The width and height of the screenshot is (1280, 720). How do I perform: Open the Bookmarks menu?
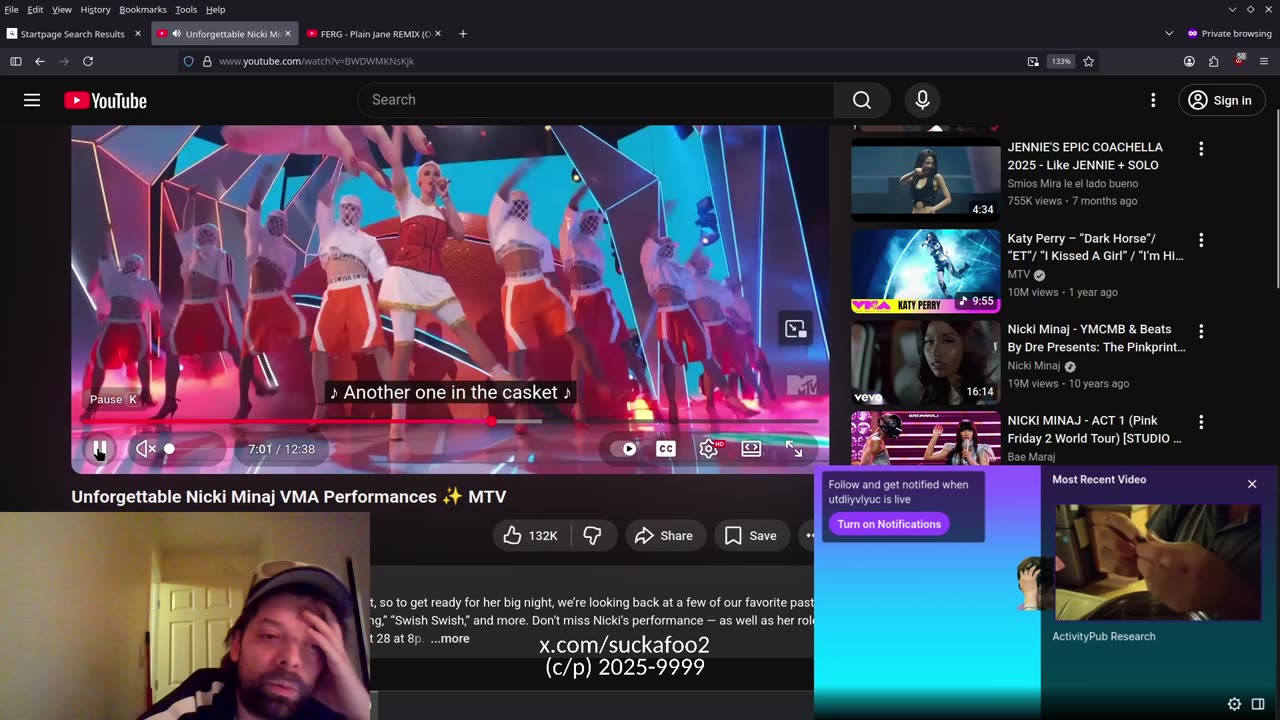pyautogui.click(x=143, y=9)
